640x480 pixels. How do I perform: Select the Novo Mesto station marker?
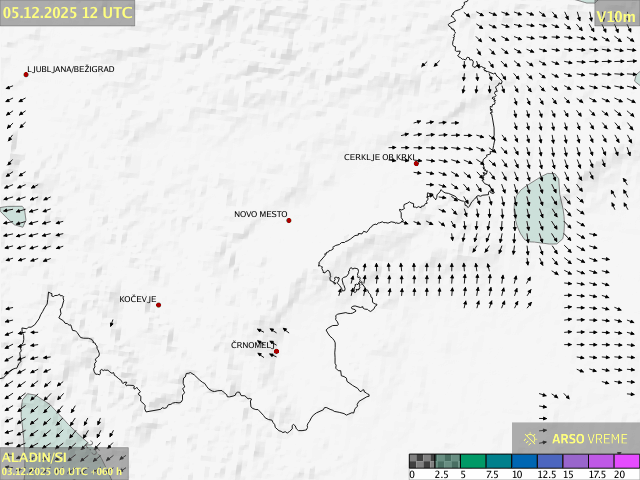pyautogui.click(x=289, y=220)
